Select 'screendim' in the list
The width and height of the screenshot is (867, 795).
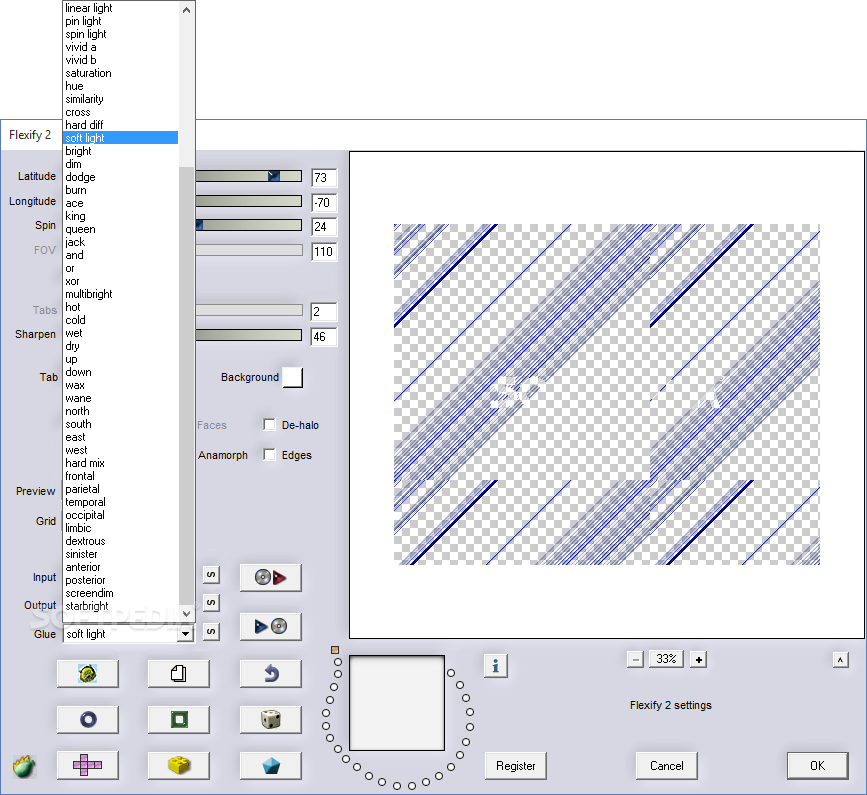(x=121, y=593)
